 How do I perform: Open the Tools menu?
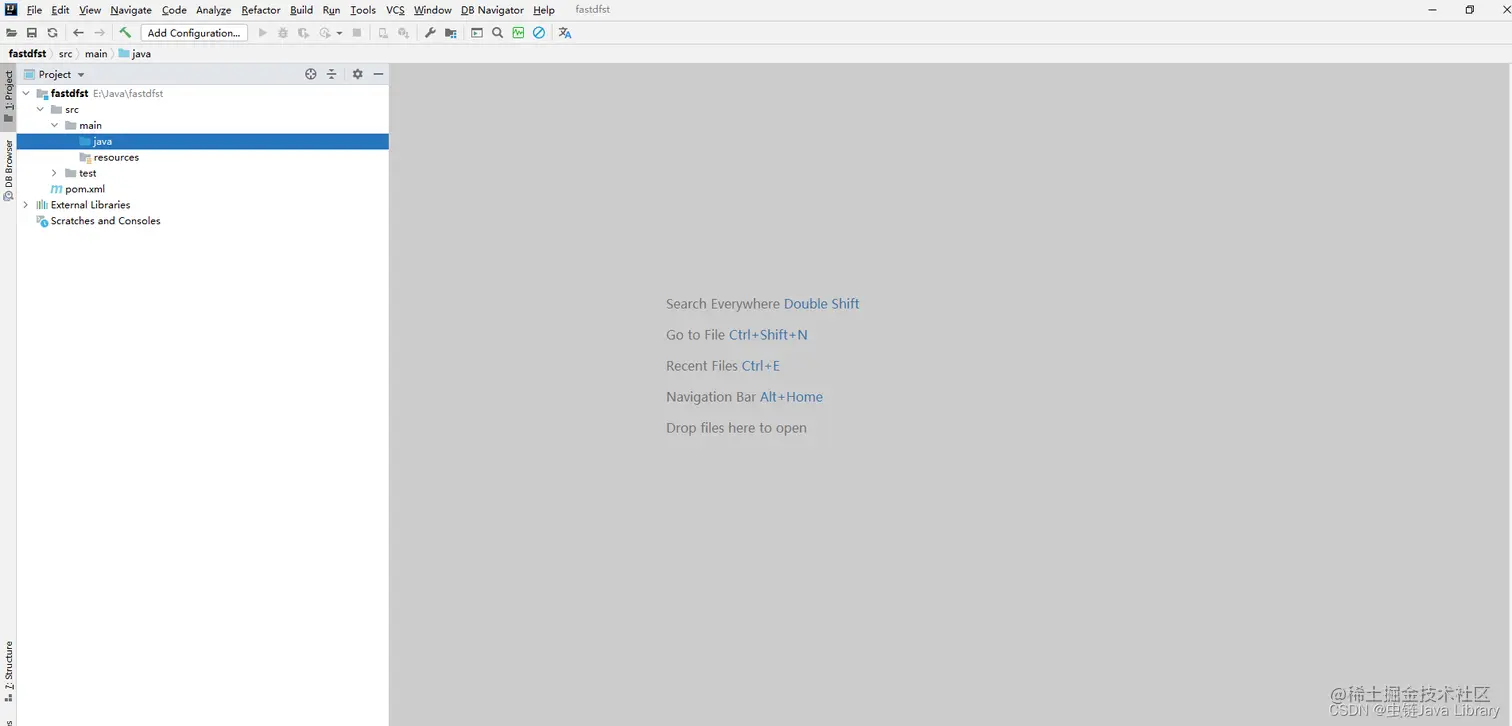[363, 10]
